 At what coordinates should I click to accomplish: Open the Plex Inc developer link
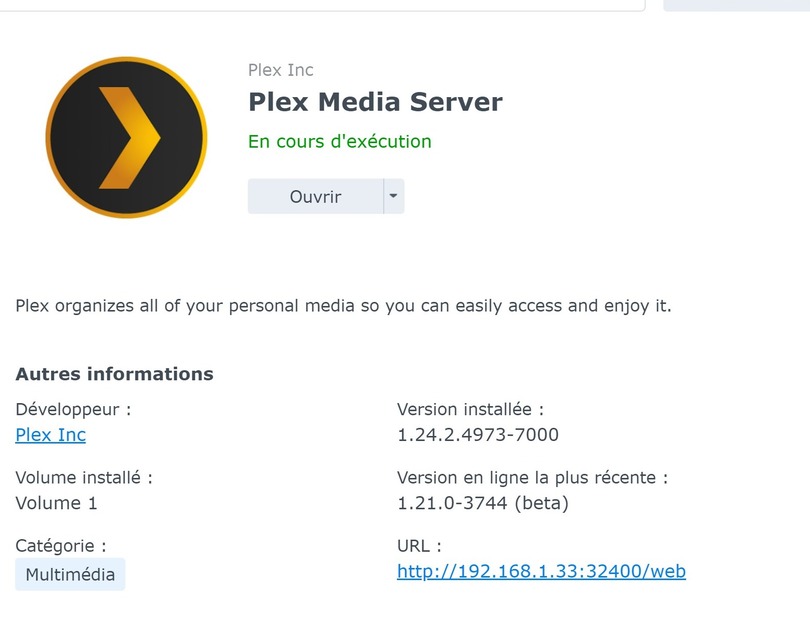[x=51, y=435]
